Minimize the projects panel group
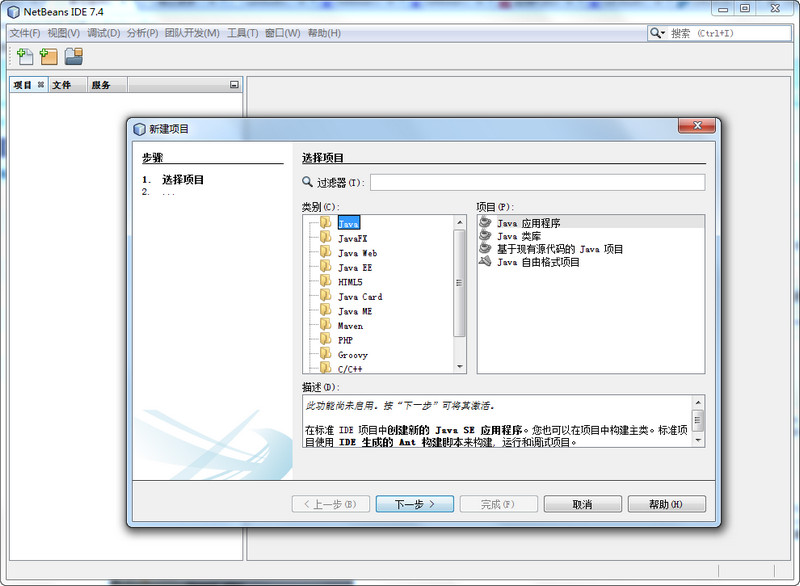Screen dimensions: 800x586 click(x=234, y=85)
